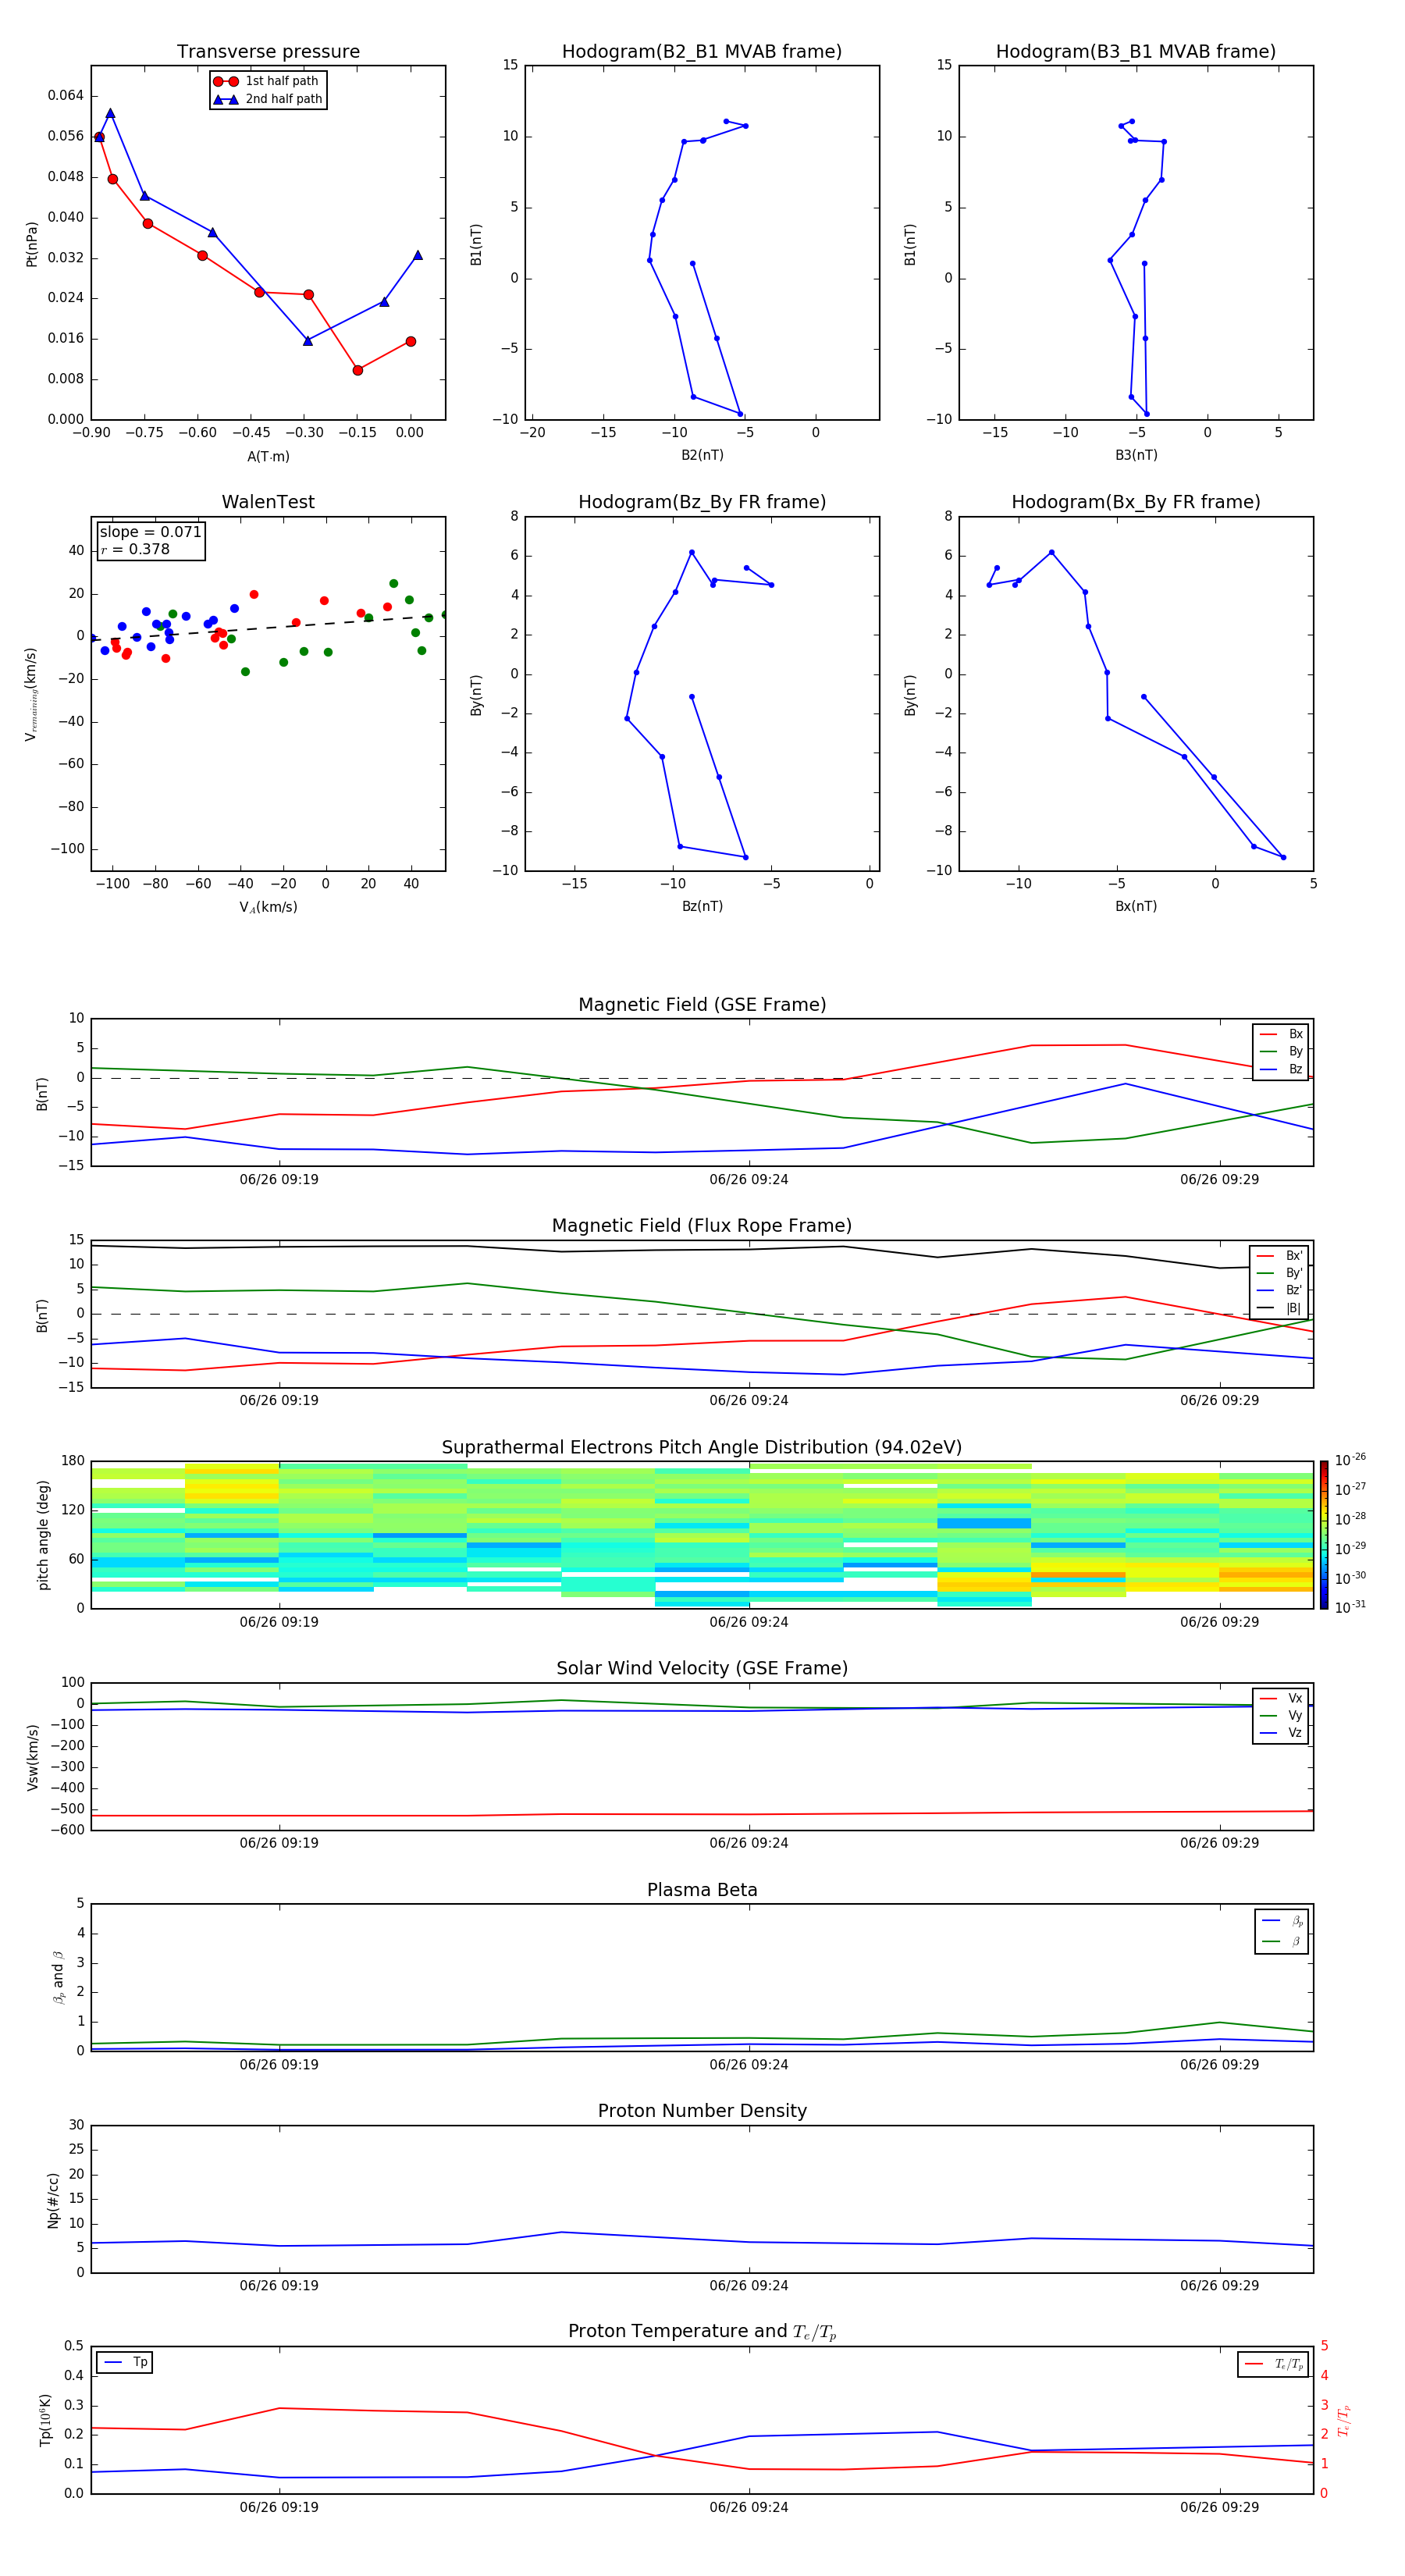Click "06/26 09:19" under the GSE Magnetic Field plot
Image resolution: width=1405 pixels, height=2576 pixels.
tap(279, 1179)
